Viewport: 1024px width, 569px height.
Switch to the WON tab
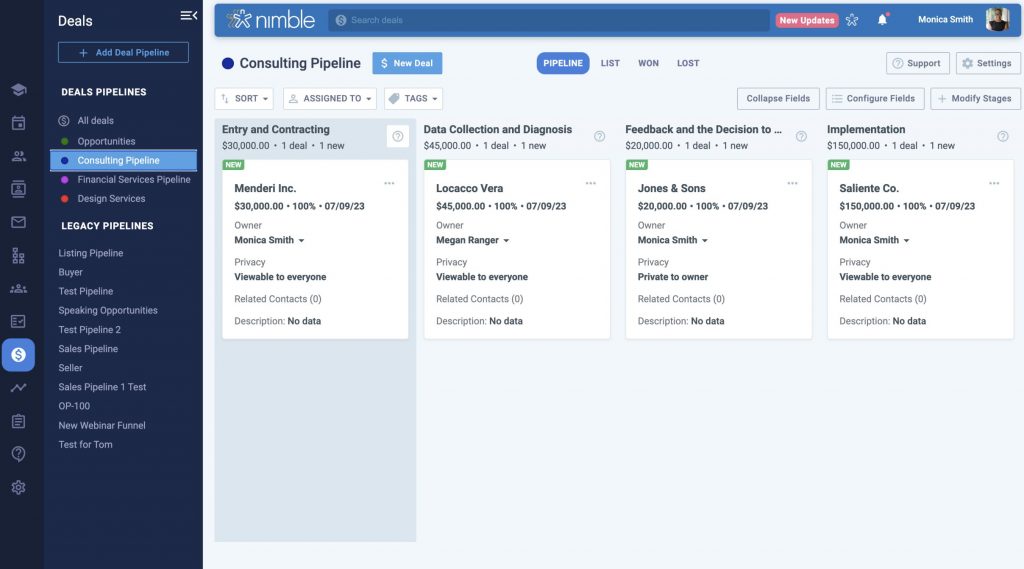point(648,63)
